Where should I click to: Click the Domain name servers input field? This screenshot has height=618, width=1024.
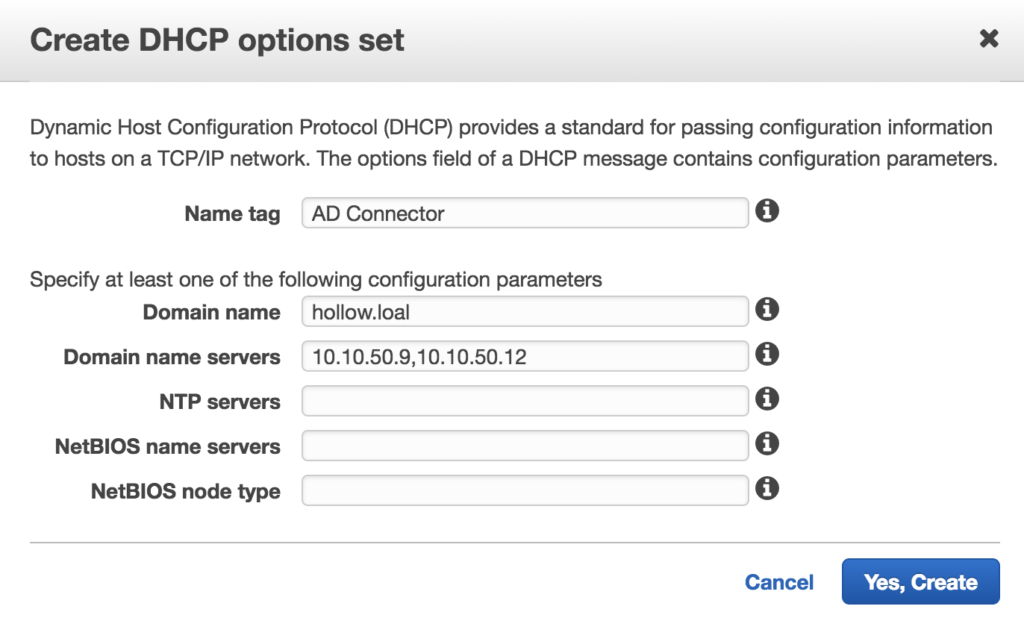pyautogui.click(x=525, y=355)
